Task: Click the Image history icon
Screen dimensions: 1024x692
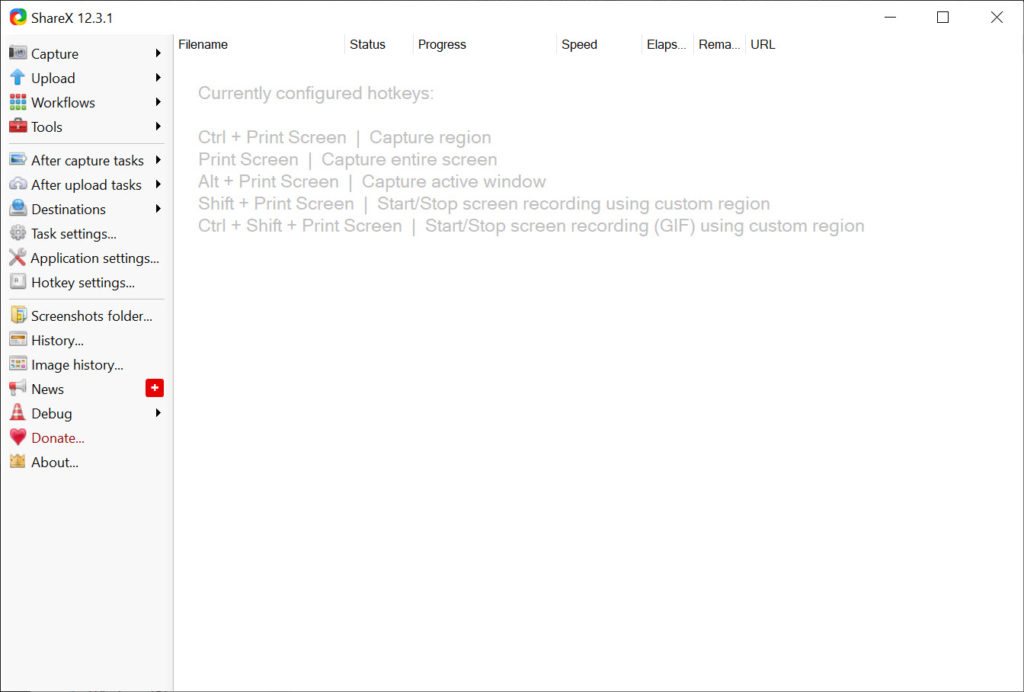Action: [18, 364]
